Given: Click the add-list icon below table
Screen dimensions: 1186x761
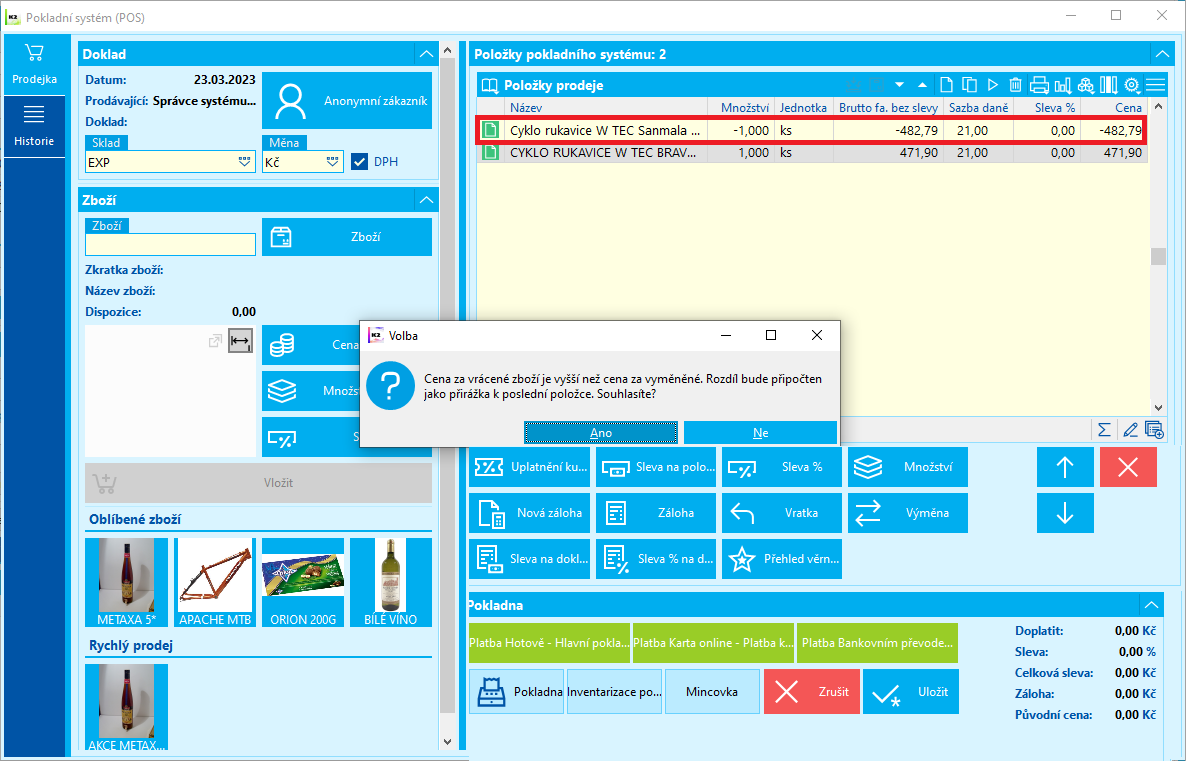Looking at the screenshot, I should [x=1154, y=430].
